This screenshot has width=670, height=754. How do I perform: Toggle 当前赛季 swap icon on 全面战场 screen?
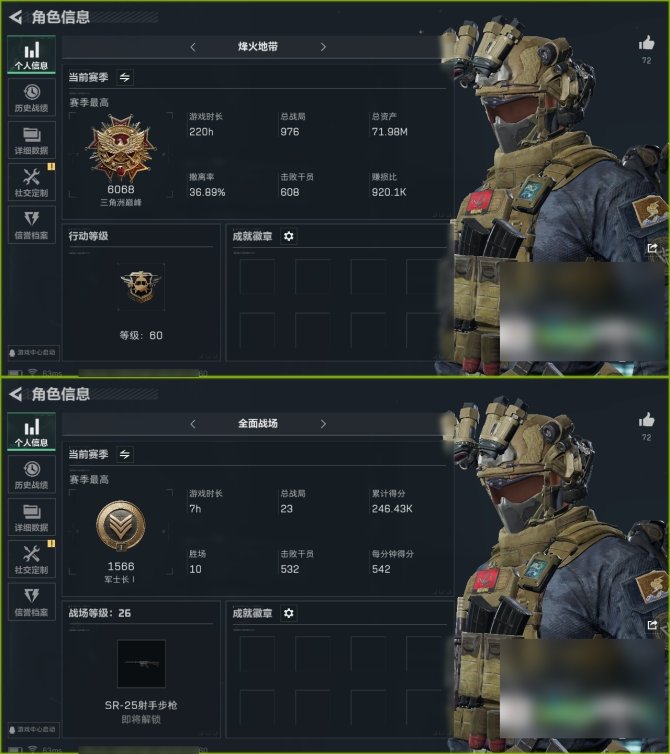(x=125, y=454)
